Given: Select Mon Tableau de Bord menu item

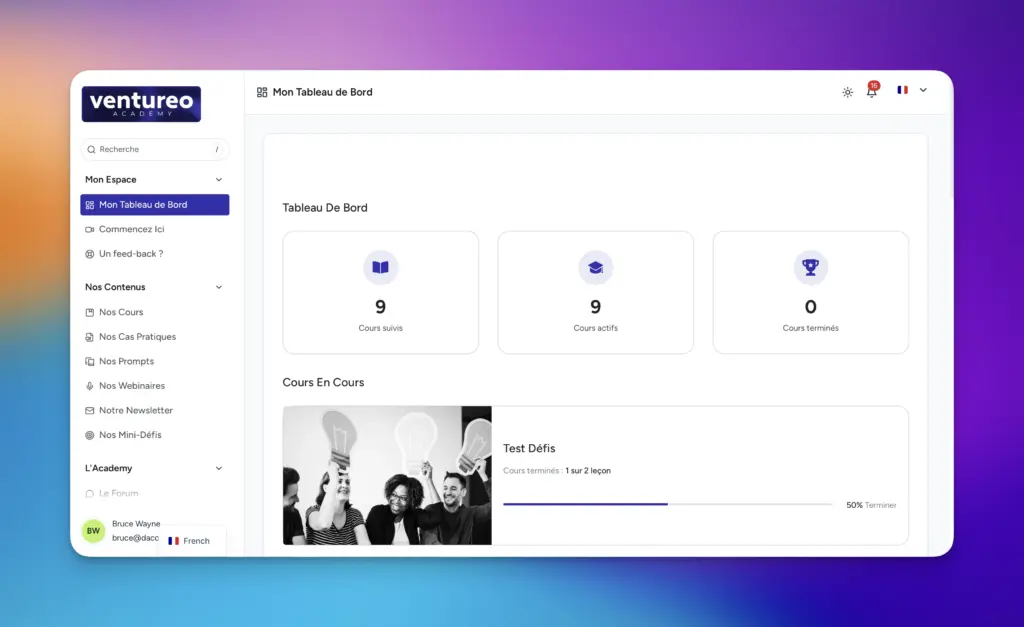Looking at the screenshot, I should click(x=155, y=205).
